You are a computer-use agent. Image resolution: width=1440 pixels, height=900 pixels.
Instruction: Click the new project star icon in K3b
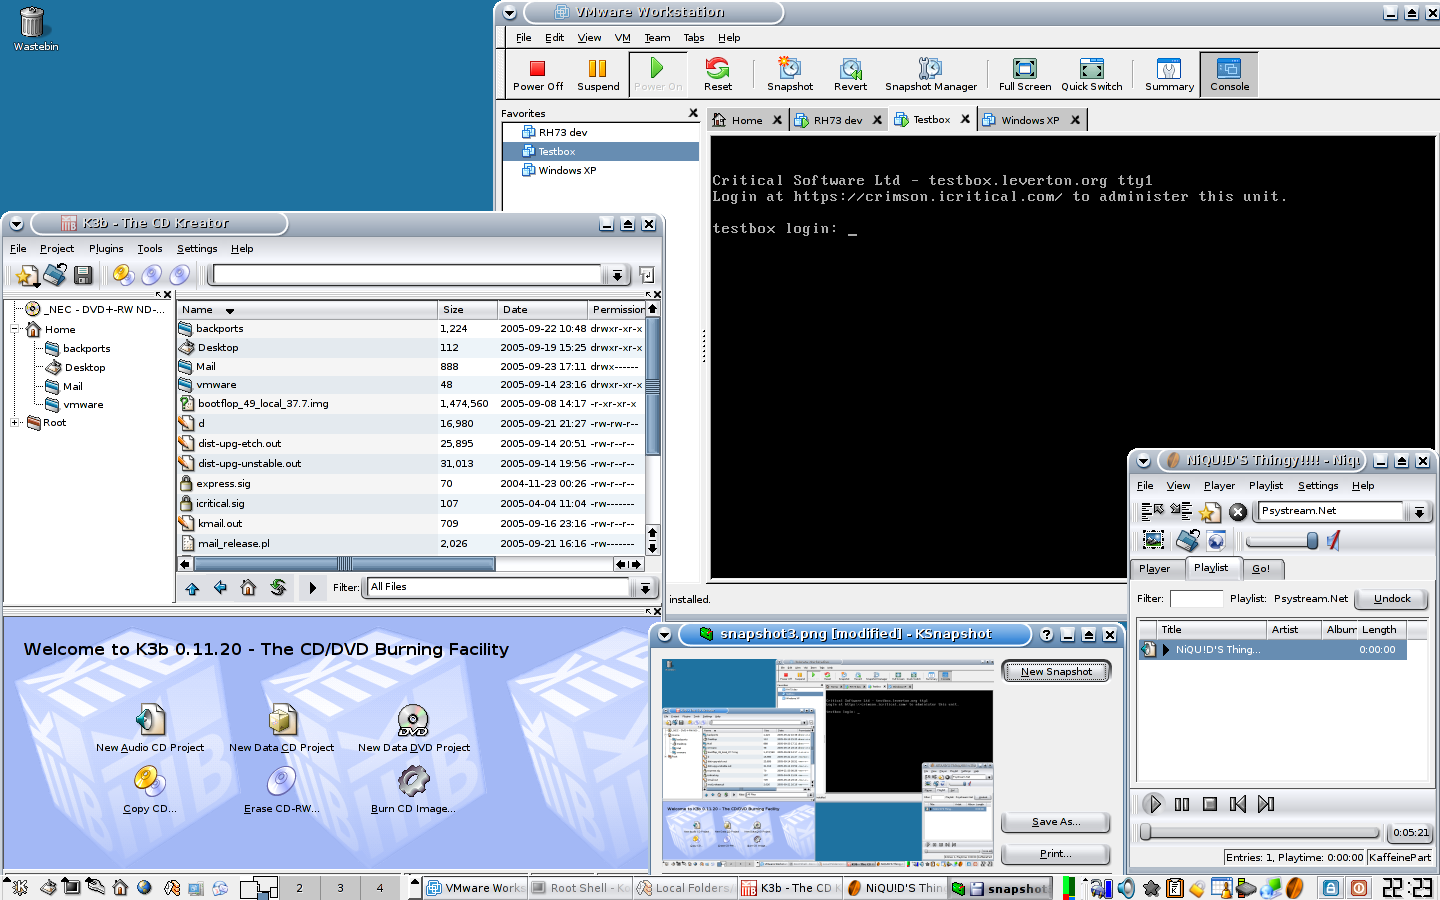[x=27, y=274]
